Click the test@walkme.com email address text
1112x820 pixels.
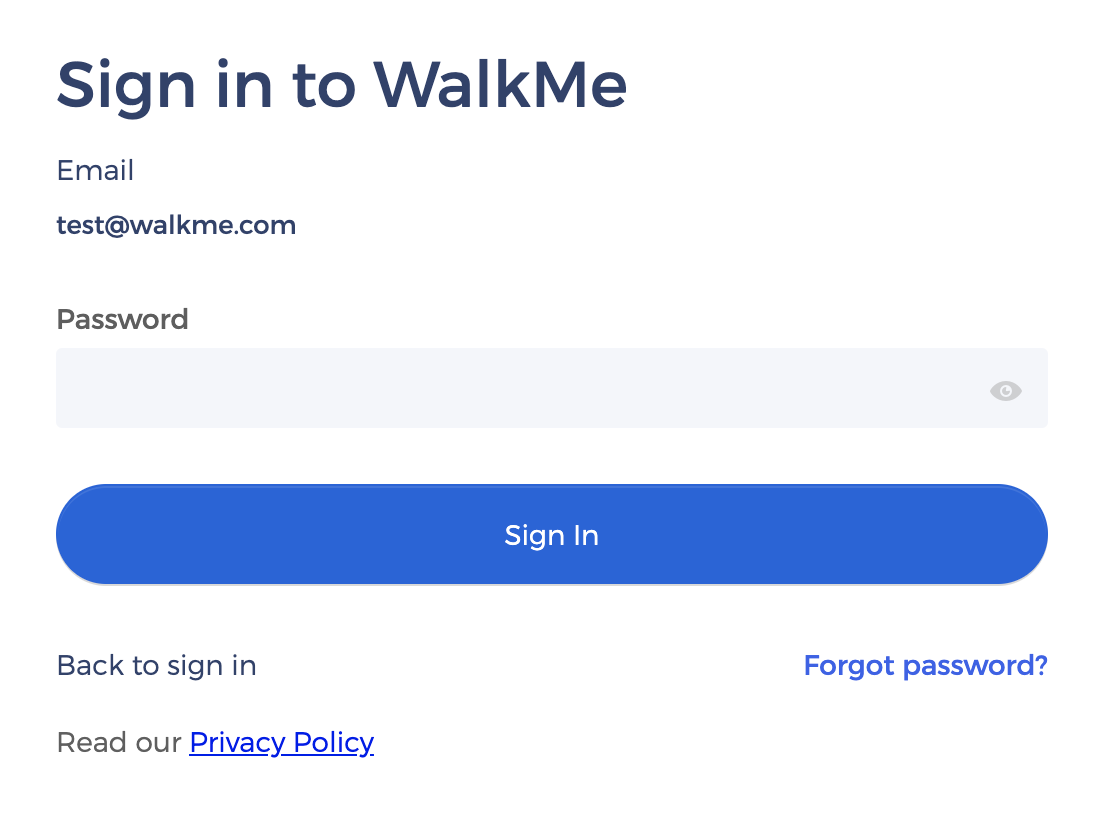pyautogui.click(x=176, y=225)
